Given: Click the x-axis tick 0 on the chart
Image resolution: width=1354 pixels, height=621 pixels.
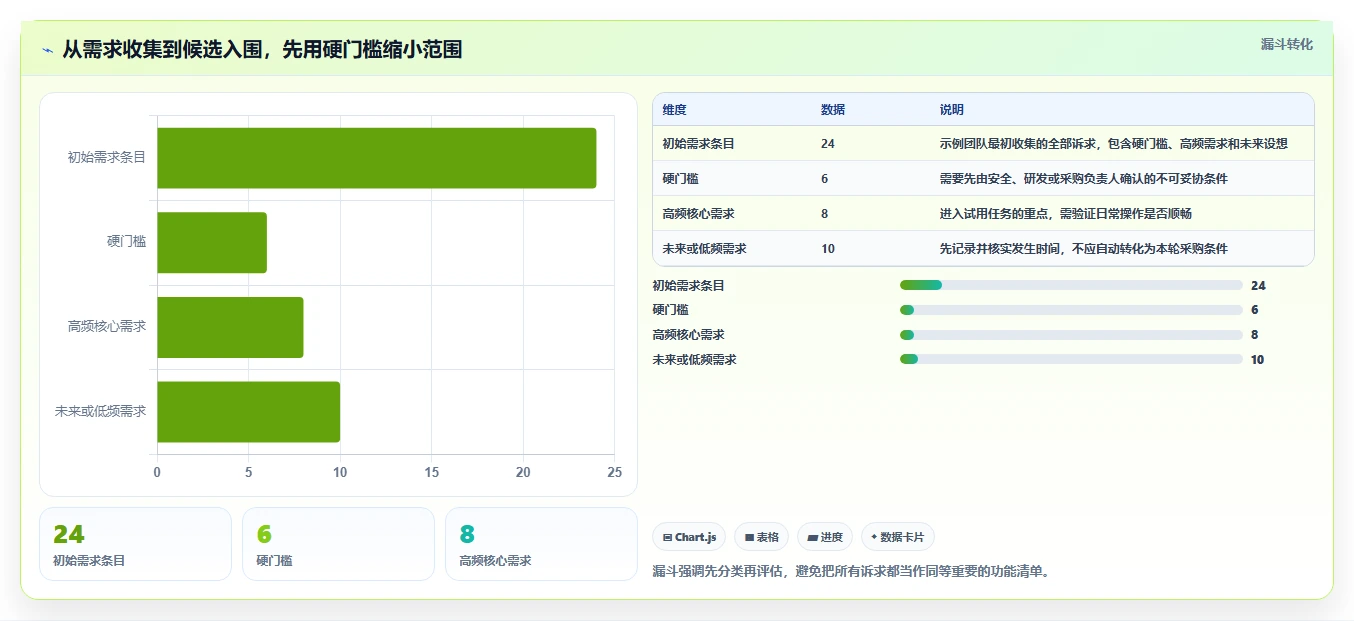Looking at the screenshot, I should (x=157, y=472).
